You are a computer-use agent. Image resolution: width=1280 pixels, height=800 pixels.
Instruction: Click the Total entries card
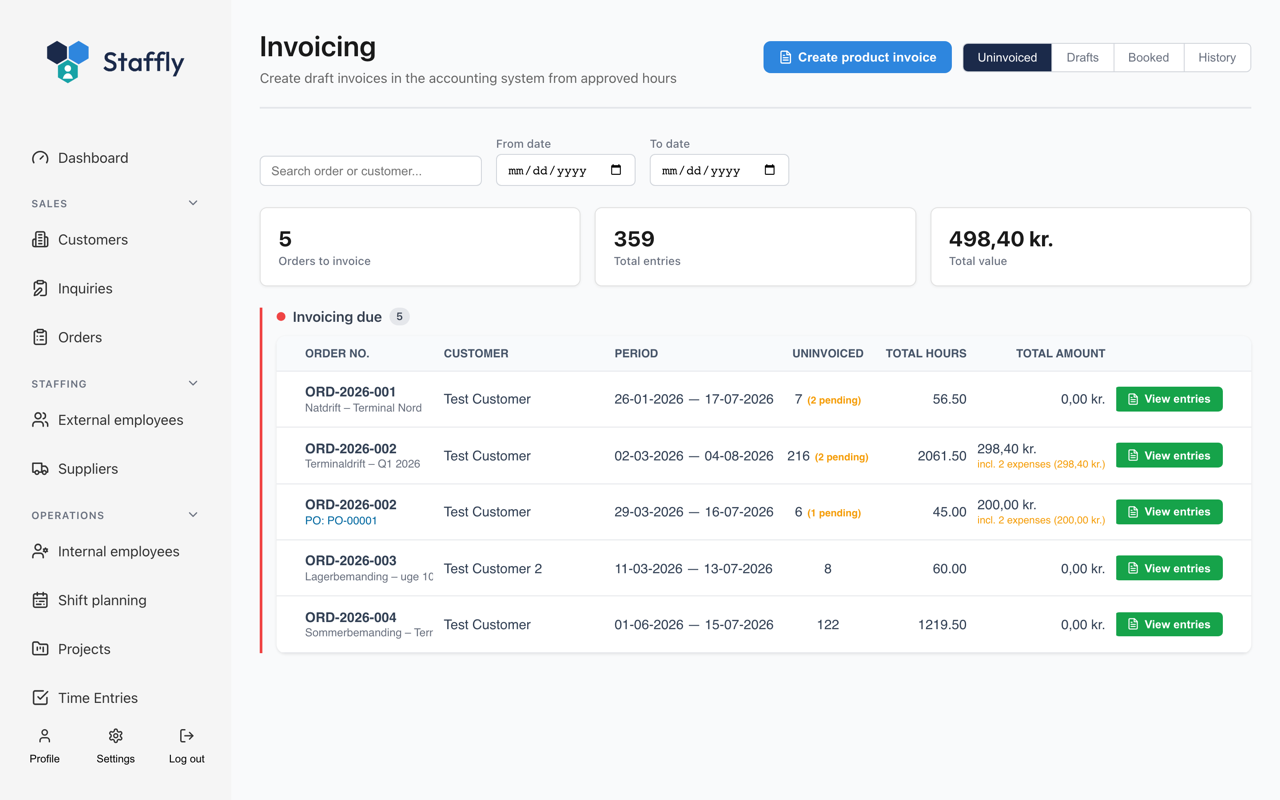pos(755,247)
